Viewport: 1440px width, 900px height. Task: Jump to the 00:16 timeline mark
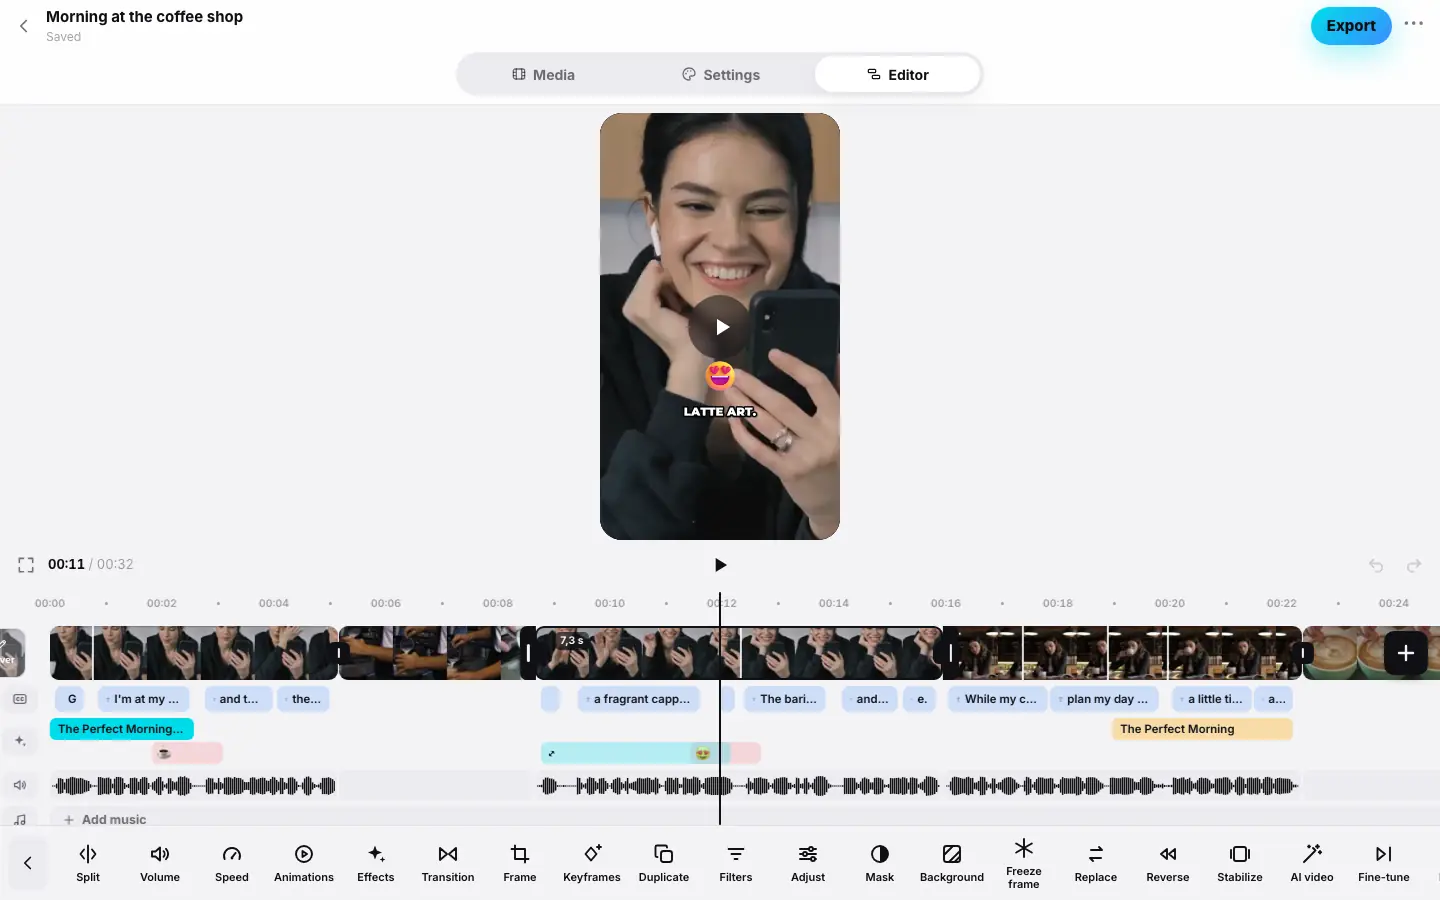[946, 603]
